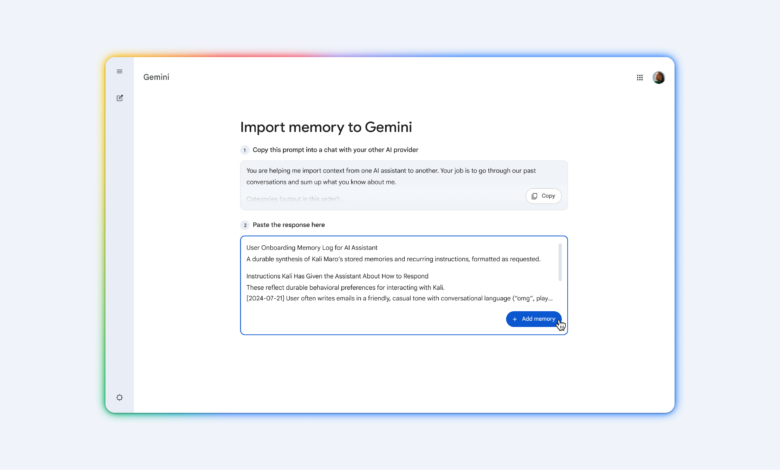Click the step 2 number badge
Viewport: 780px width, 470px height.
coord(245,225)
